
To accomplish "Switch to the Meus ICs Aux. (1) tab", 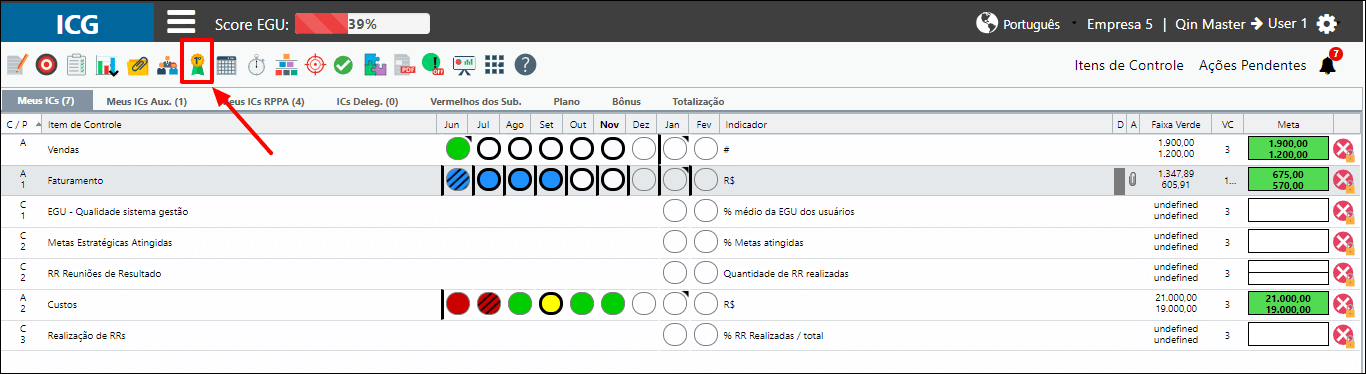I will pos(146,101).
